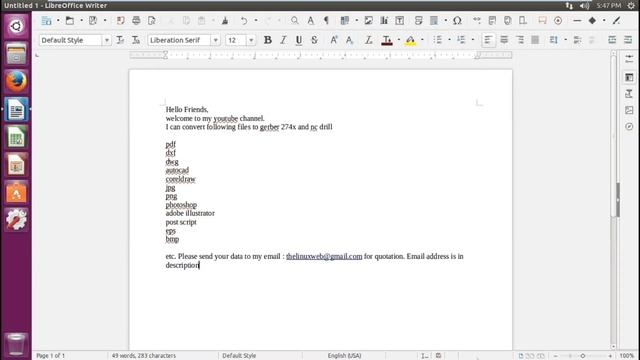Expand the font size 12 dropdown
The image size is (640, 360).
click(251, 40)
